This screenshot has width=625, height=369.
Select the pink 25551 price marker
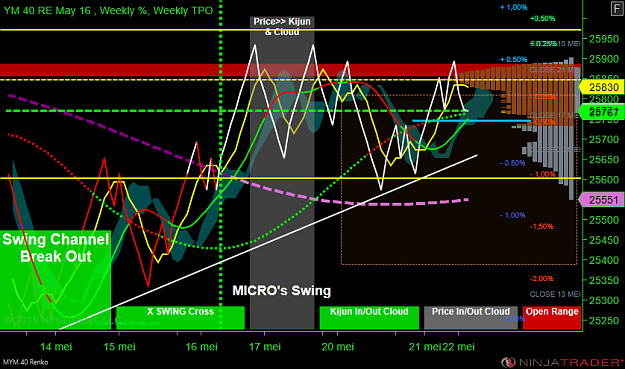601,200
